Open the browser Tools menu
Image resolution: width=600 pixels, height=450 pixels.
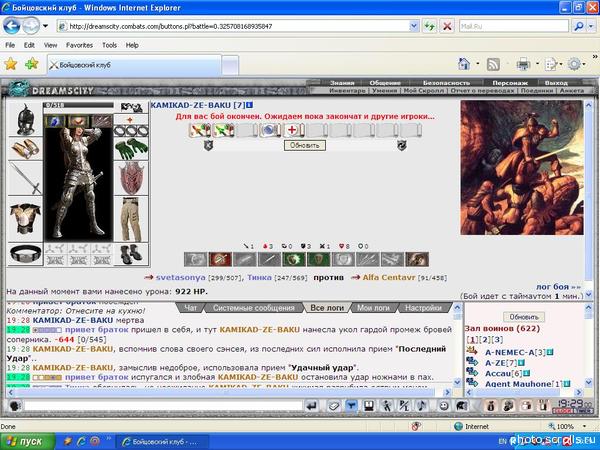109,45
